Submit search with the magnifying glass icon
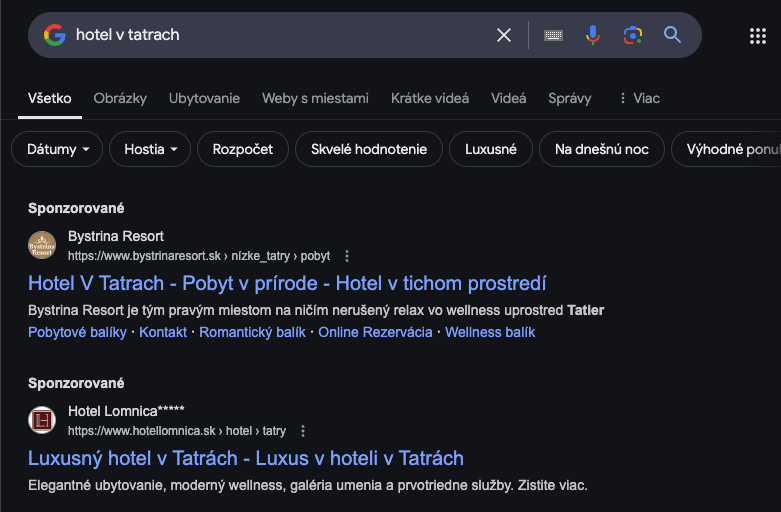The height and width of the screenshot is (512, 781). (672, 34)
